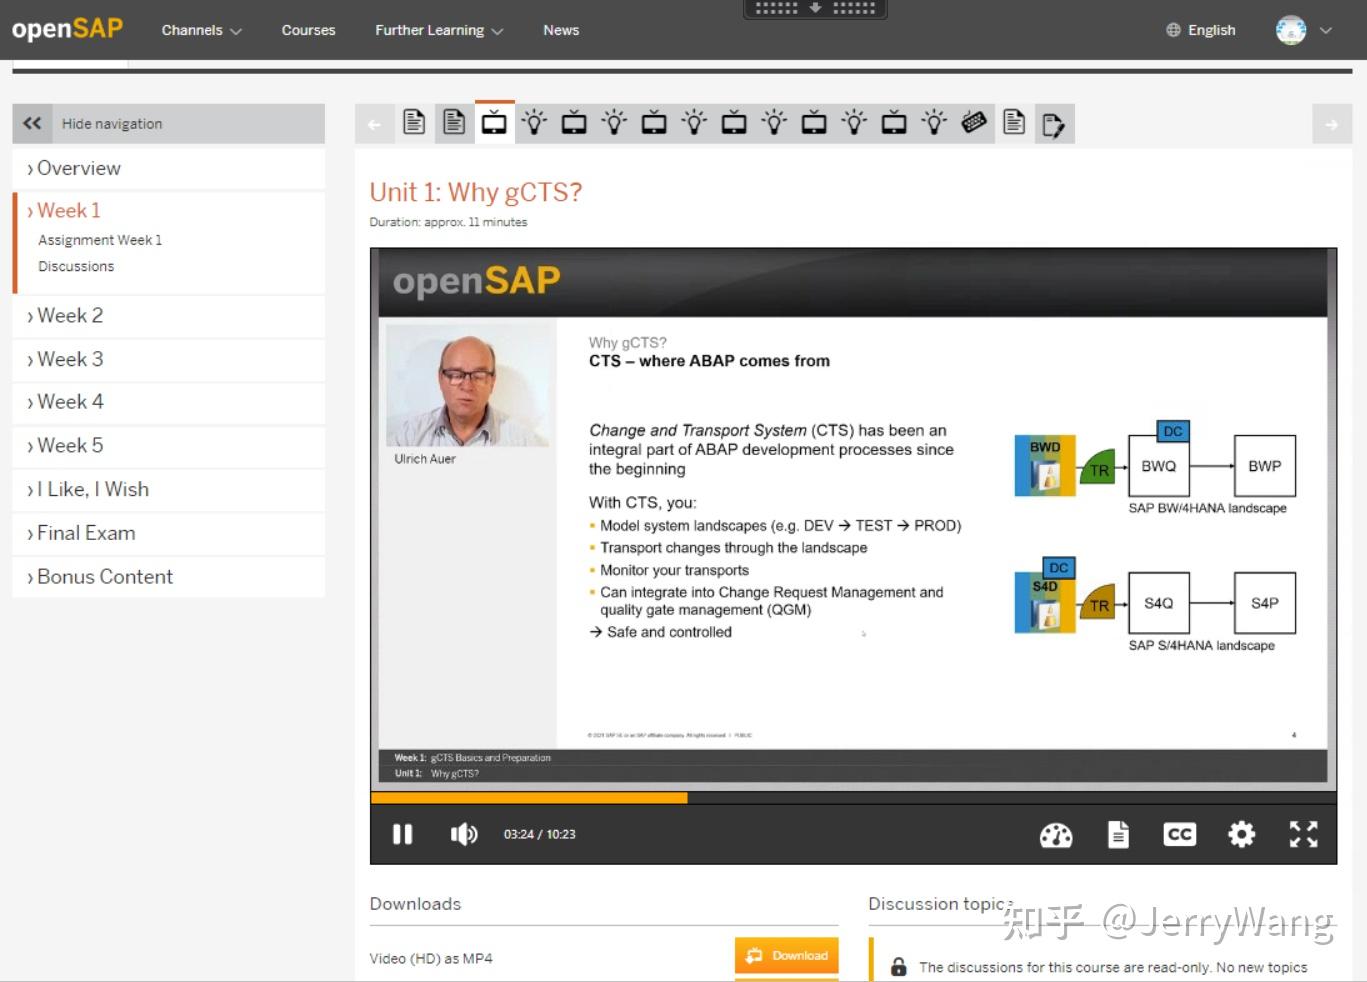Go to the Courses menu item
Viewport: 1367px width, 982px height.
(x=308, y=30)
